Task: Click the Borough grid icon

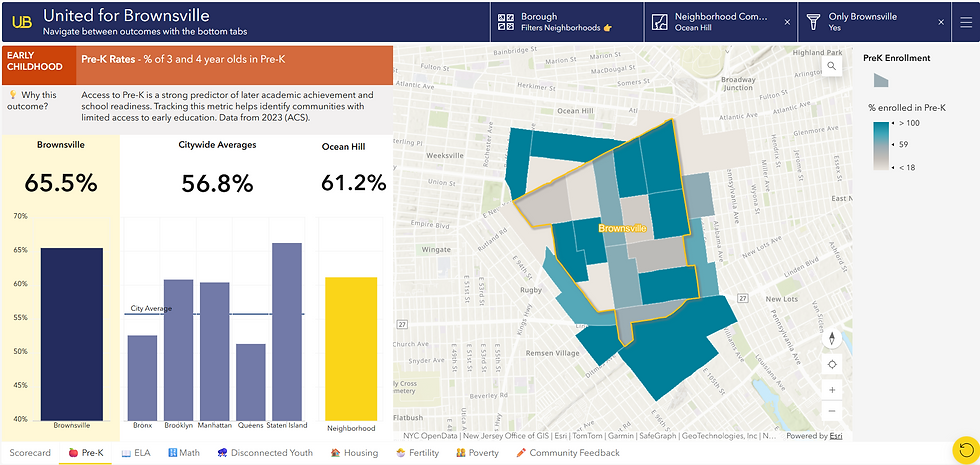Action: (505, 22)
